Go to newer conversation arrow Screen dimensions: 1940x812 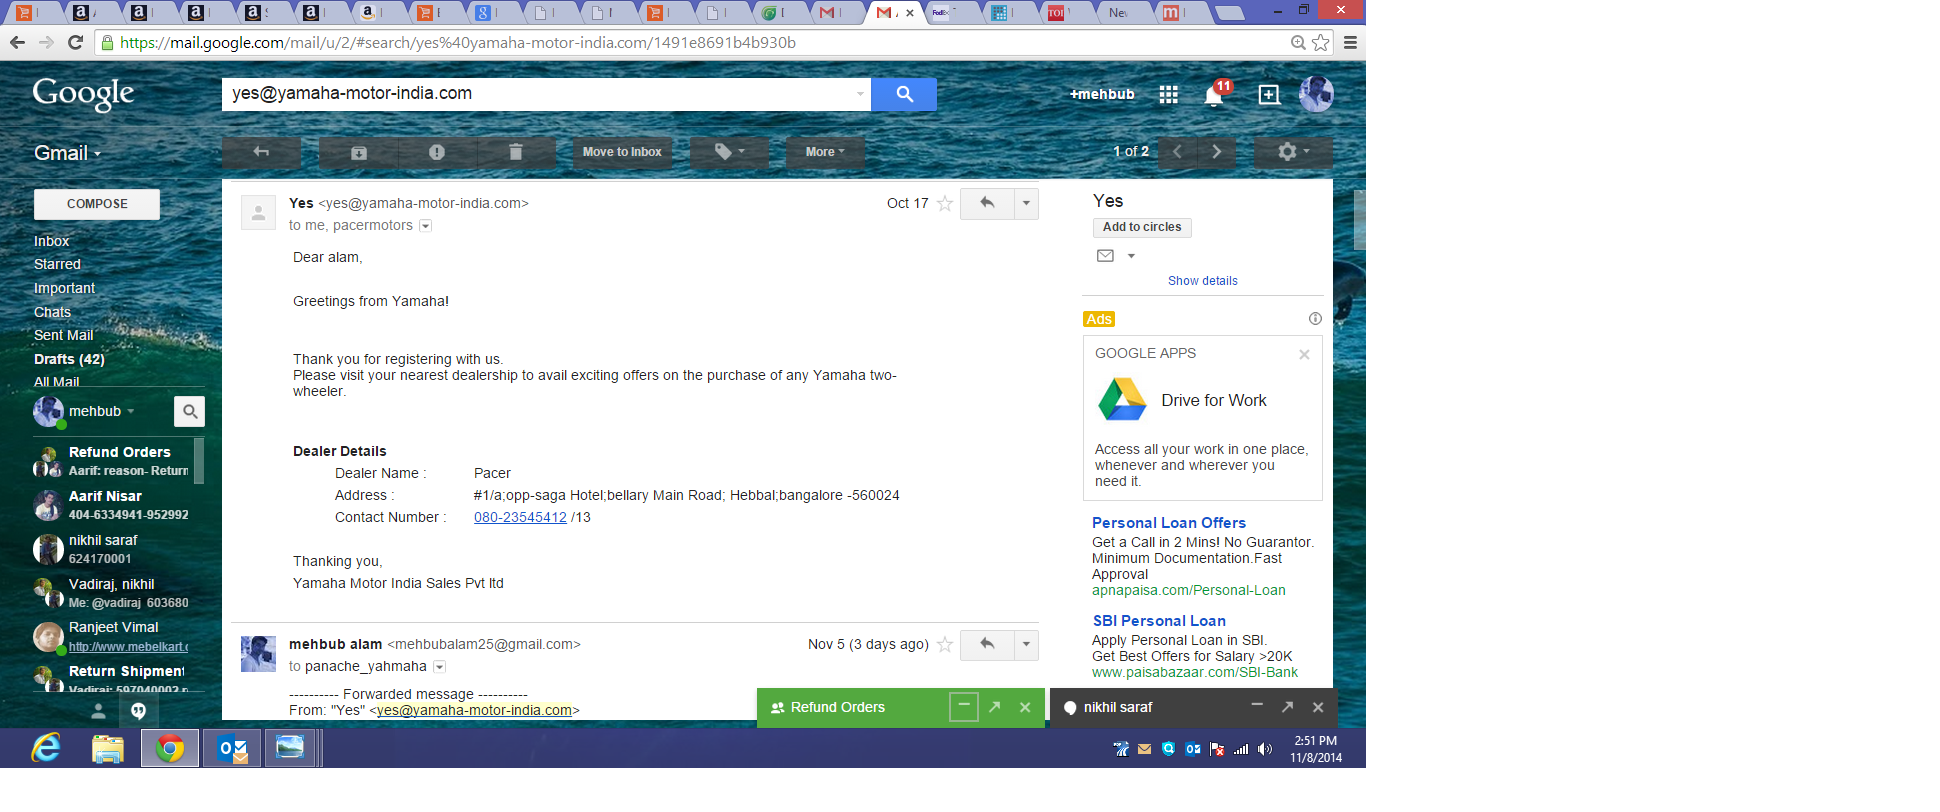1177,152
